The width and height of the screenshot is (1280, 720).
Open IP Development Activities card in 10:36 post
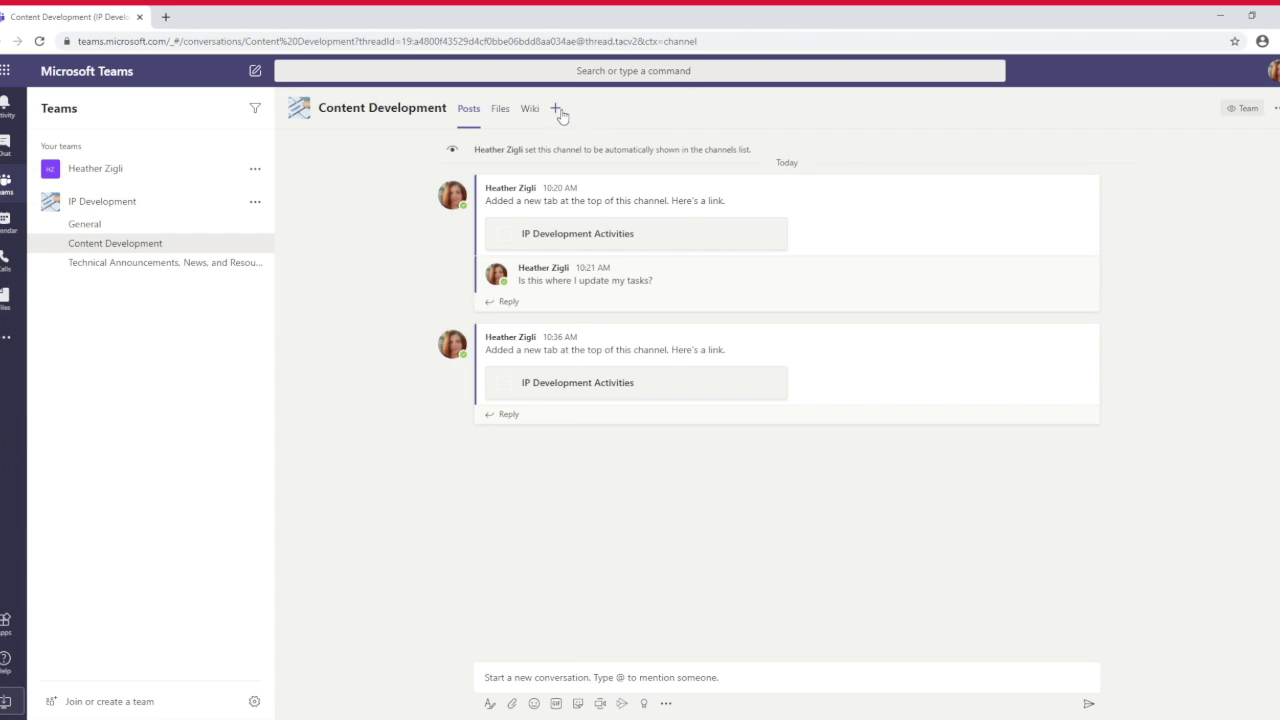[636, 383]
